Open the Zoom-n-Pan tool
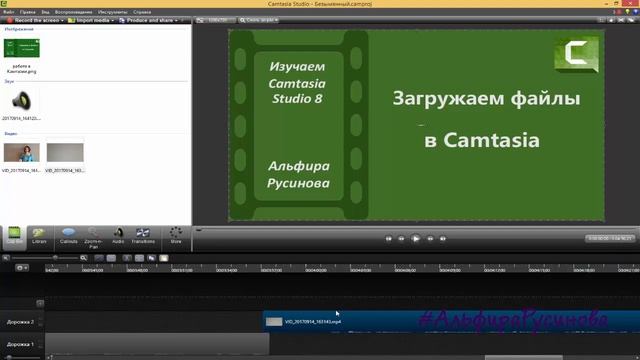 click(93, 238)
